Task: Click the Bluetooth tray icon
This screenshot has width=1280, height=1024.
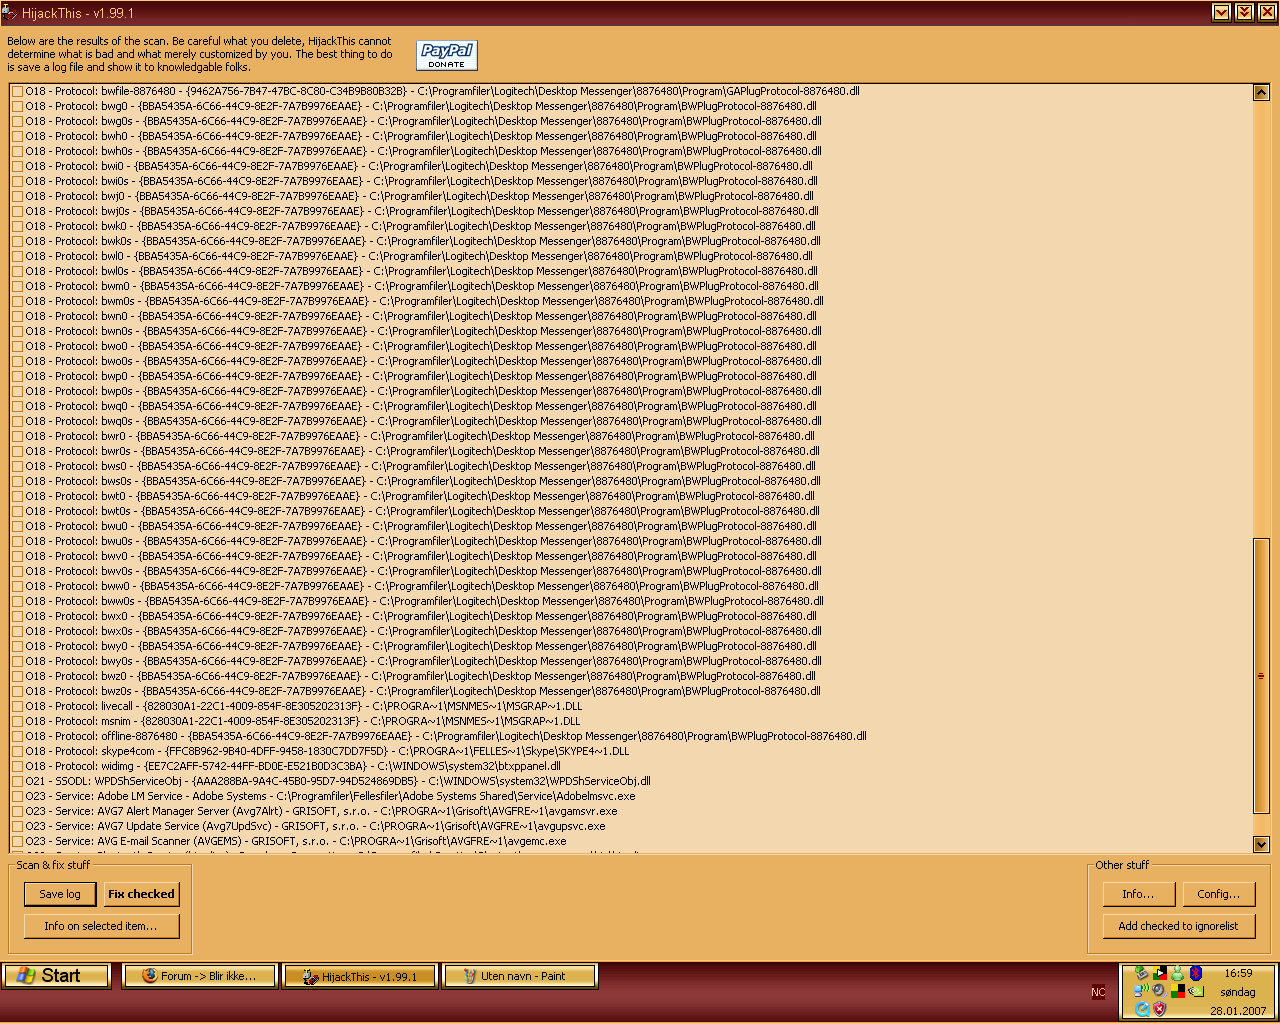Action: tap(1196, 973)
